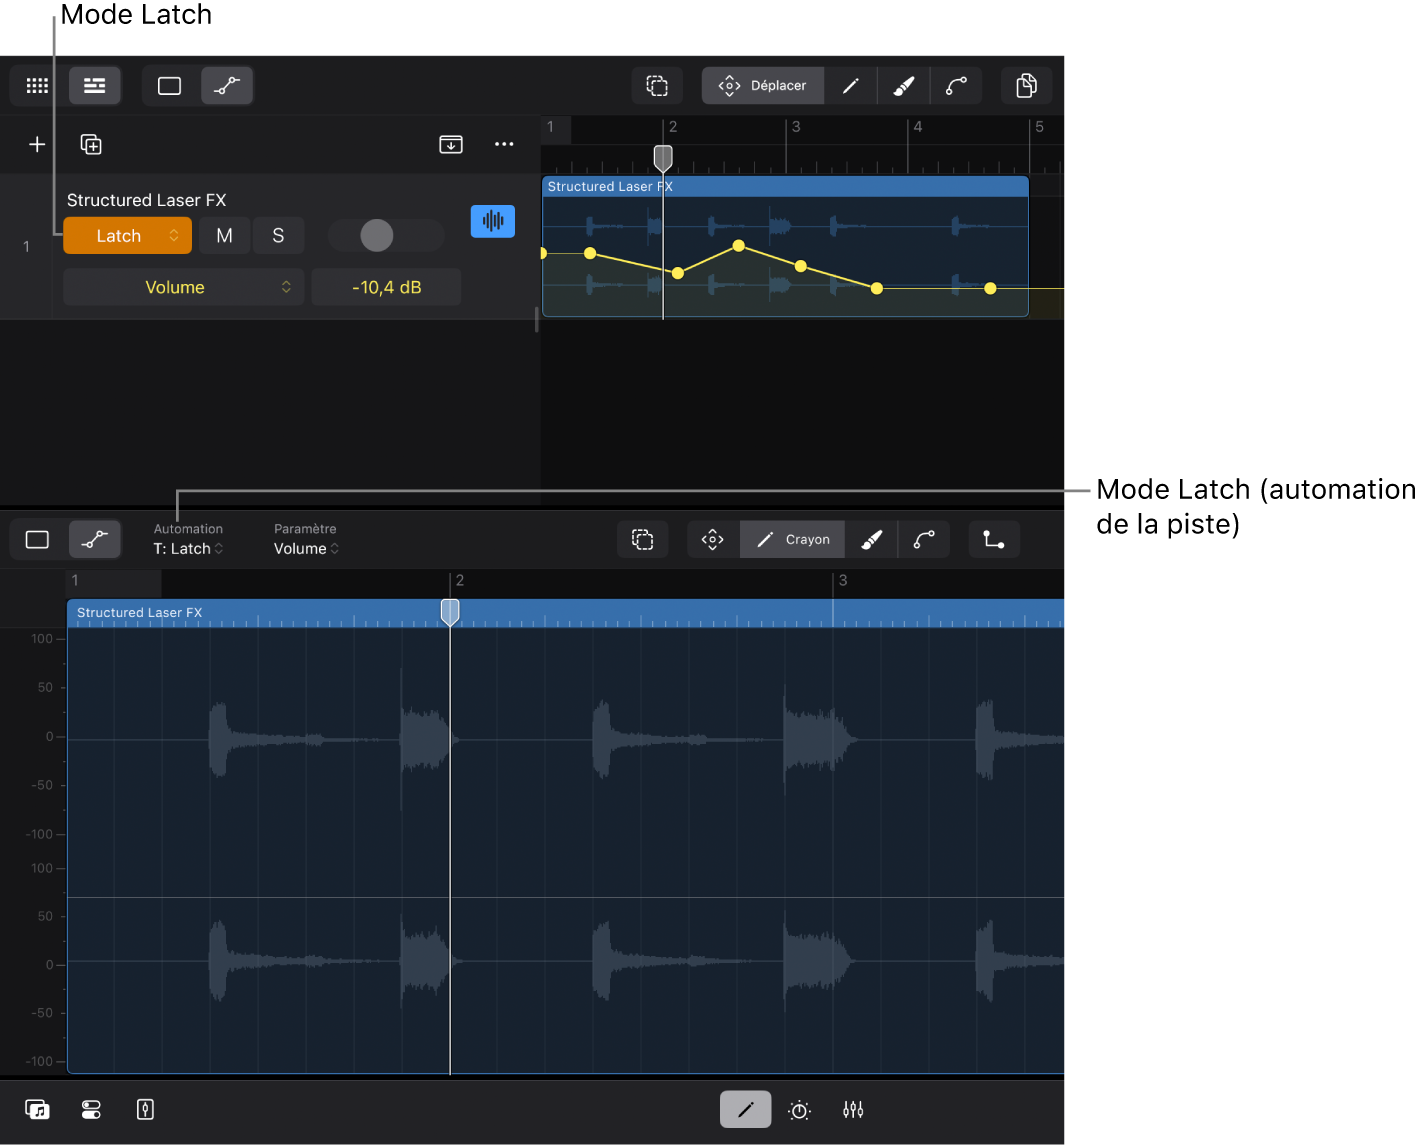
Task: Solo the Structured Laser FX track
Action: (278, 236)
